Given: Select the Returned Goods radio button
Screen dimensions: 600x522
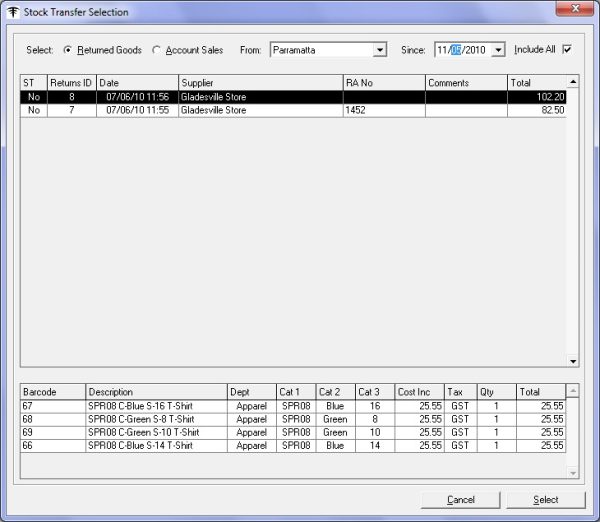Looking at the screenshot, I should pyautogui.click(x=68, y=49).
